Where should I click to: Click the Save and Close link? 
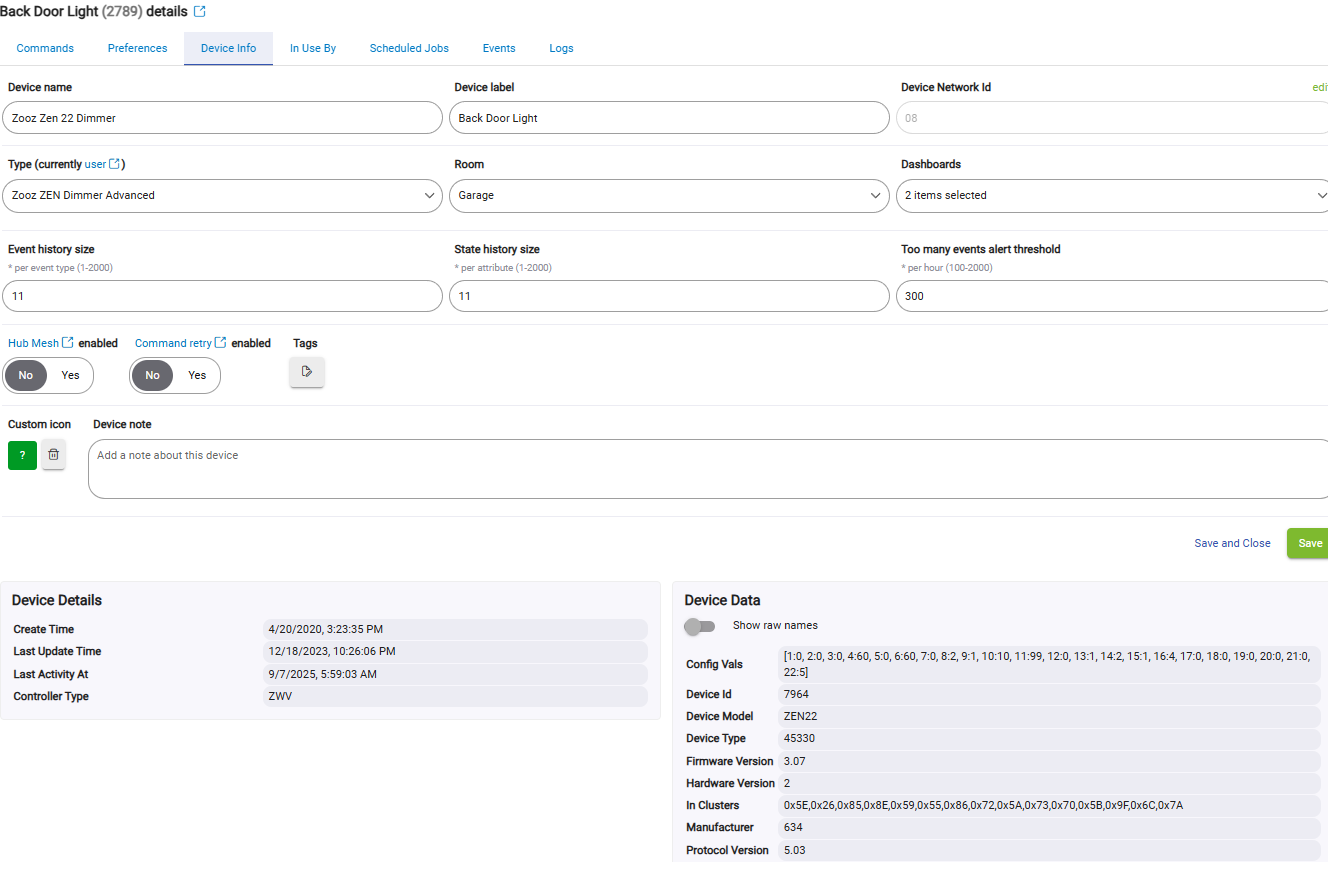coord(1232,543)
